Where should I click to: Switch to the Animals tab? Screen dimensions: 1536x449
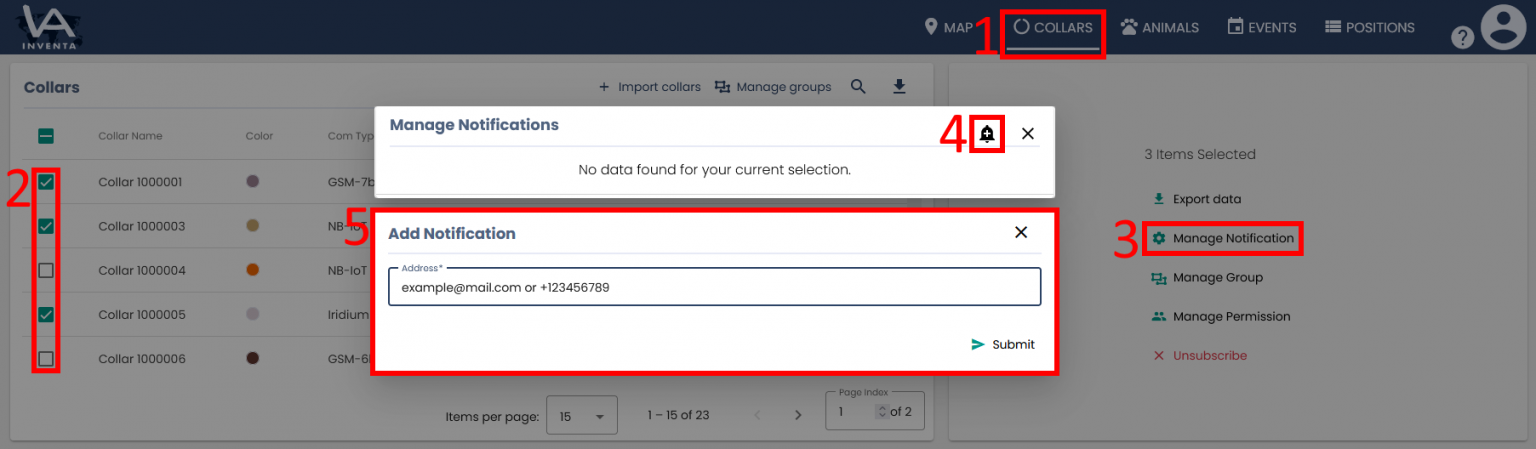click(1159, 27)
